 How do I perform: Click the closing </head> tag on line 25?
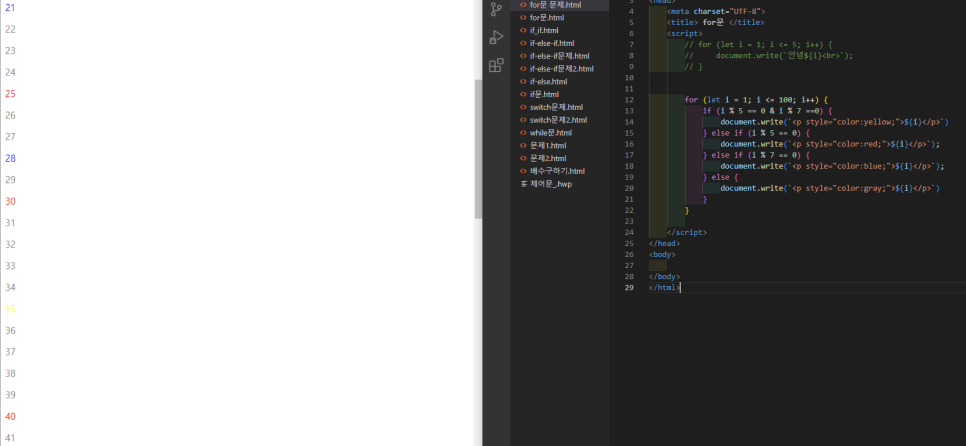(x=664, y=243)
